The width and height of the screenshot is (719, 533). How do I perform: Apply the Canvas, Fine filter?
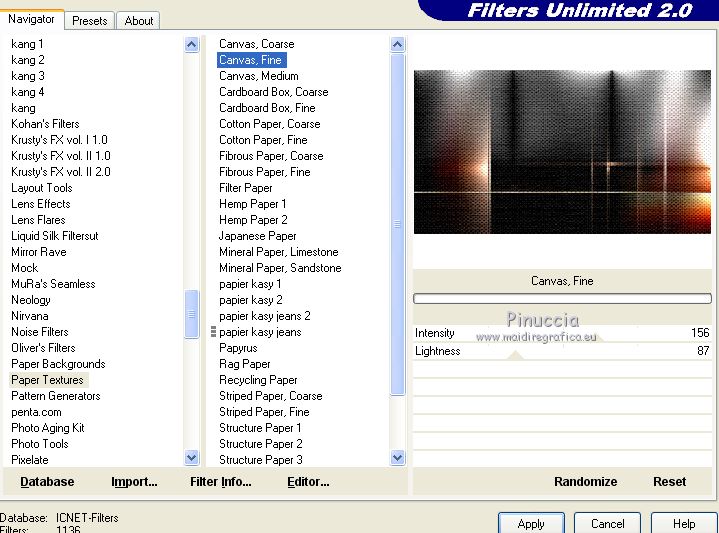coord(531,523)
